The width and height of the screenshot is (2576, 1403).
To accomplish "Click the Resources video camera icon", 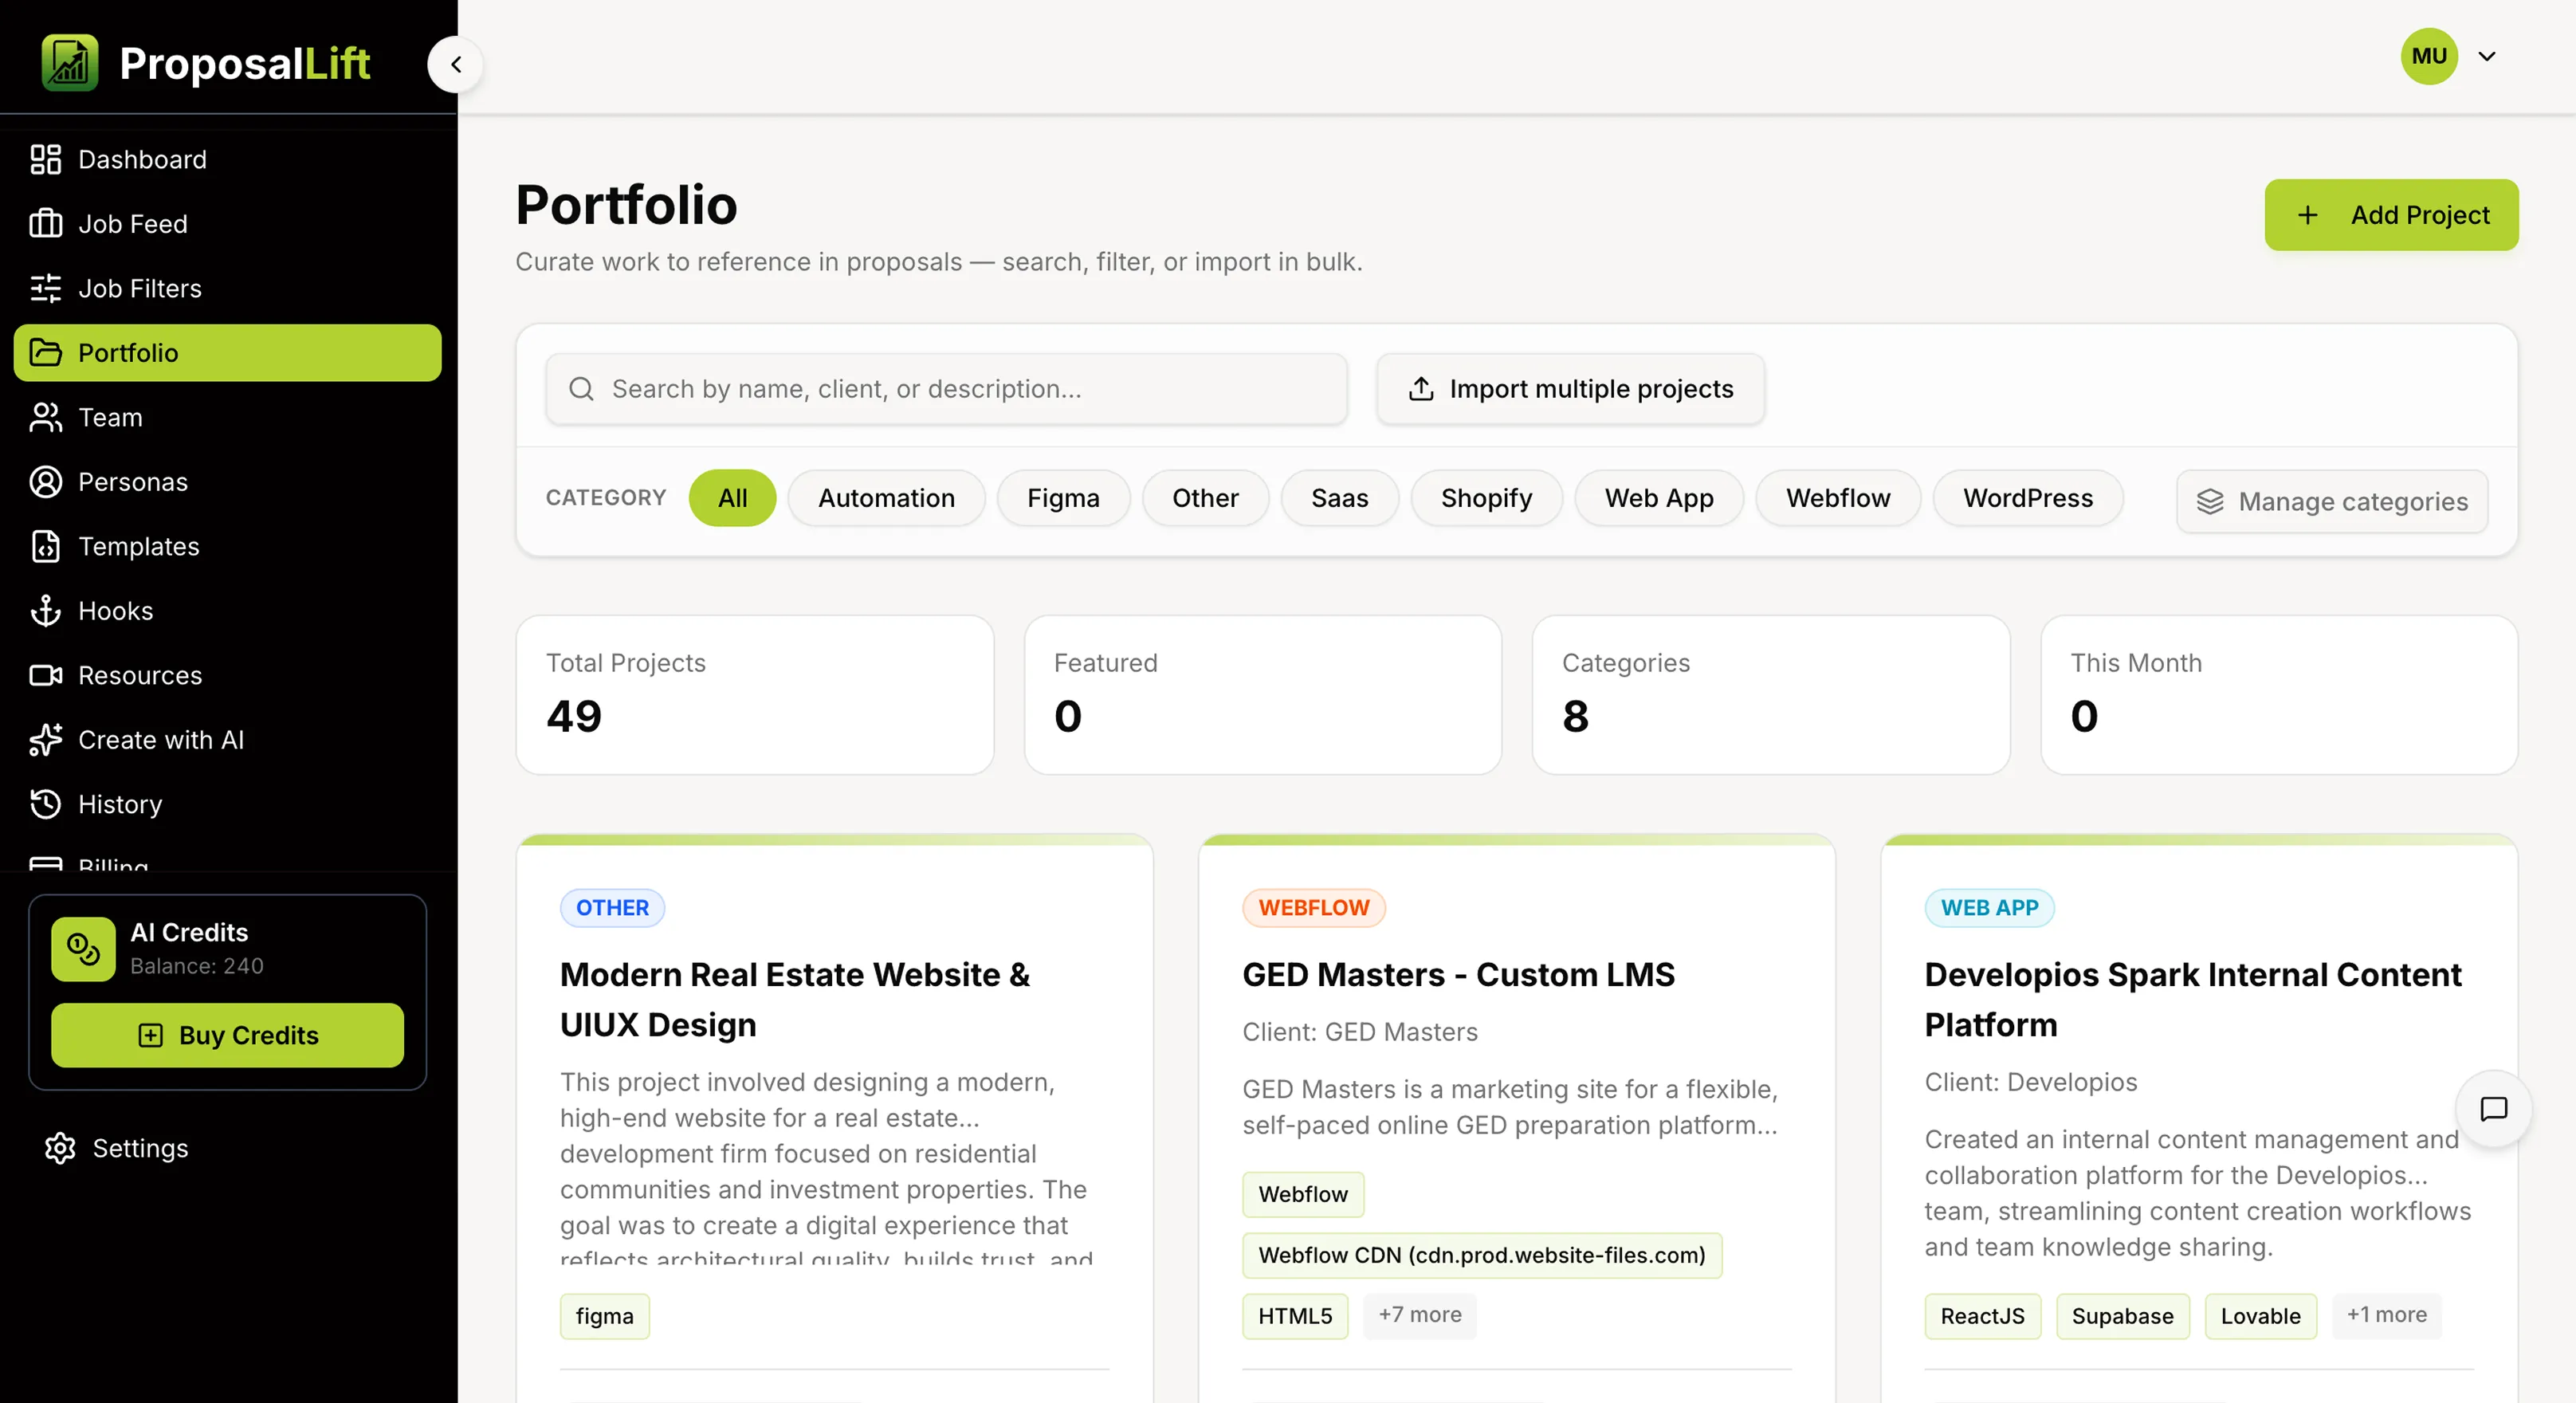I will pos(45,675).
